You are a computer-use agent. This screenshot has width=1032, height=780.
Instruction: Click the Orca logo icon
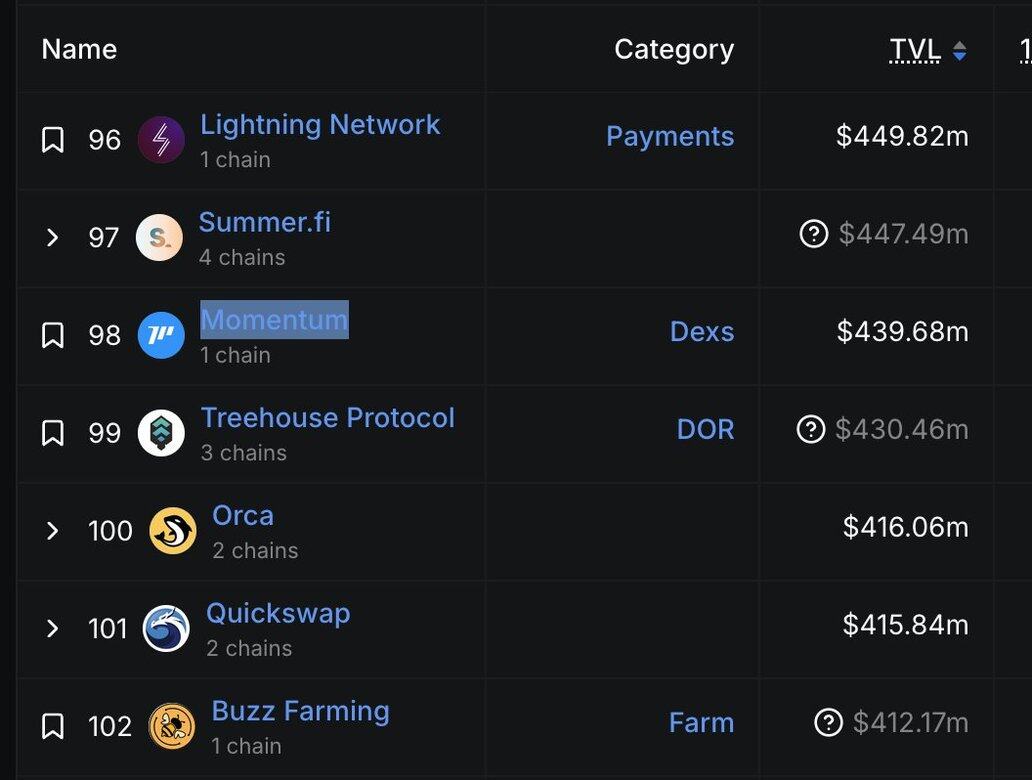click(x=173, y=530)
